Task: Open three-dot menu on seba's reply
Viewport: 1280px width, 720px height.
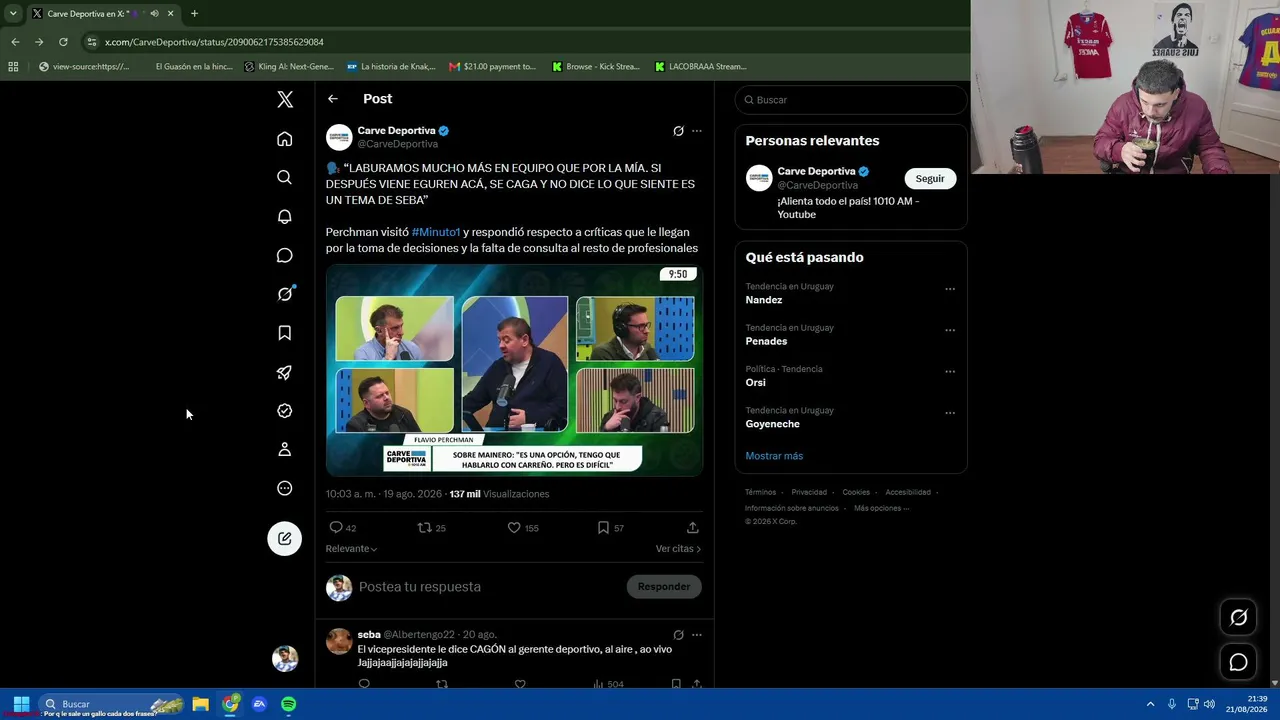Action: point(697,635)
